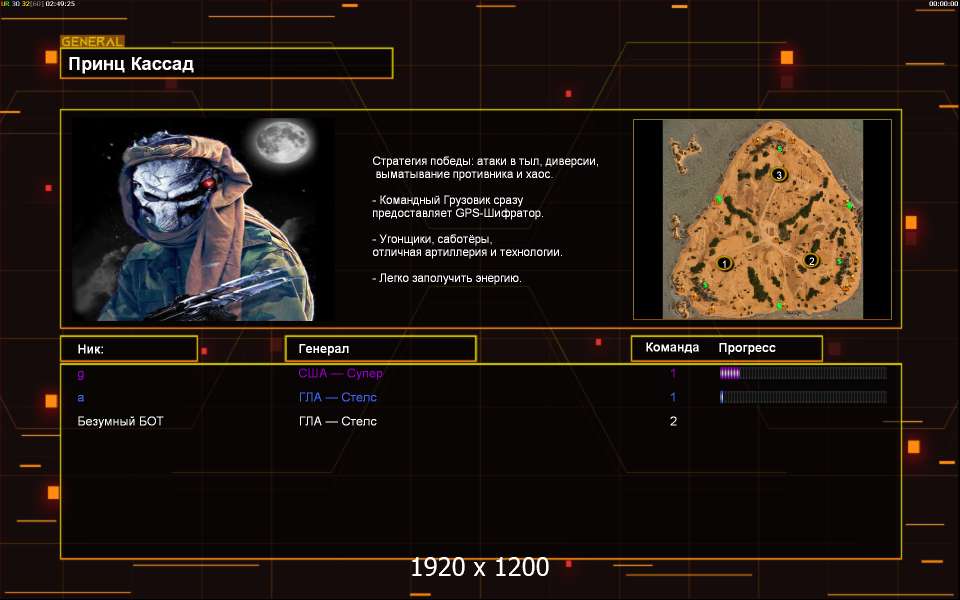Click team number 2 for Безумный БОТ
Screen dimensions: 960x600
pyautogui.click(x=673, y=421)
